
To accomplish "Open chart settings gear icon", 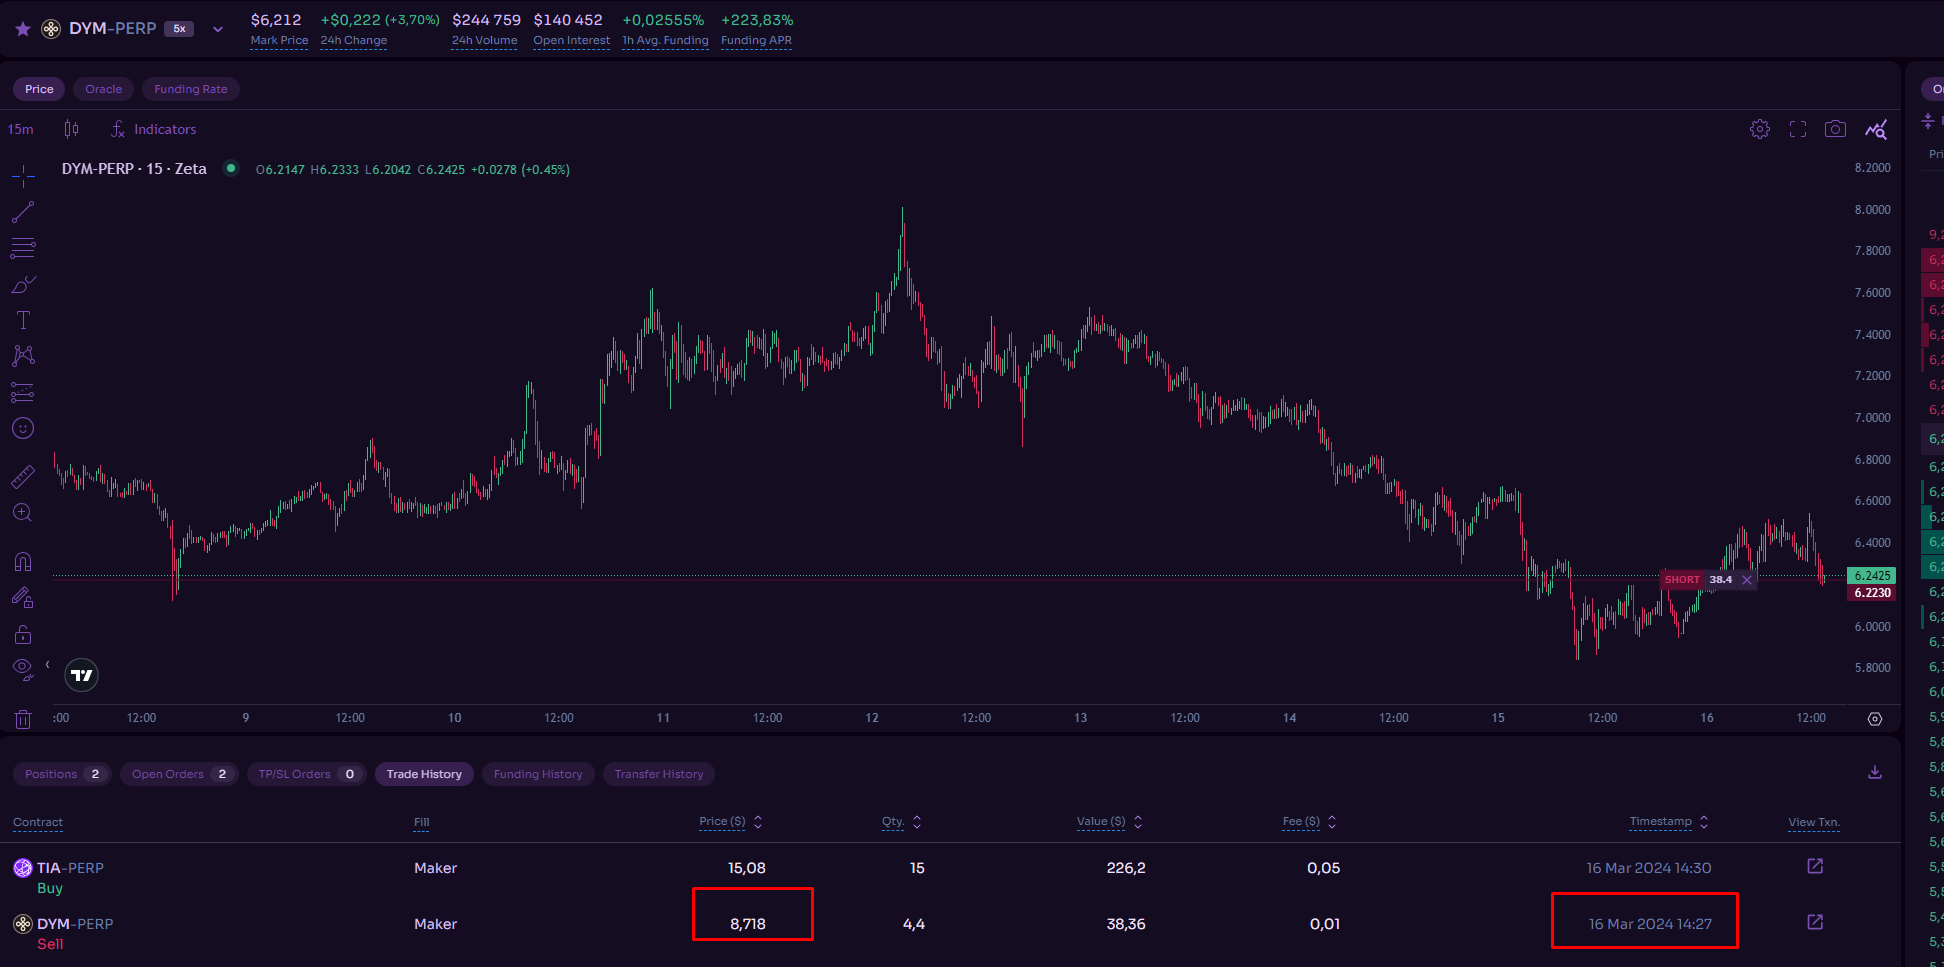I will coord(1760,129).
